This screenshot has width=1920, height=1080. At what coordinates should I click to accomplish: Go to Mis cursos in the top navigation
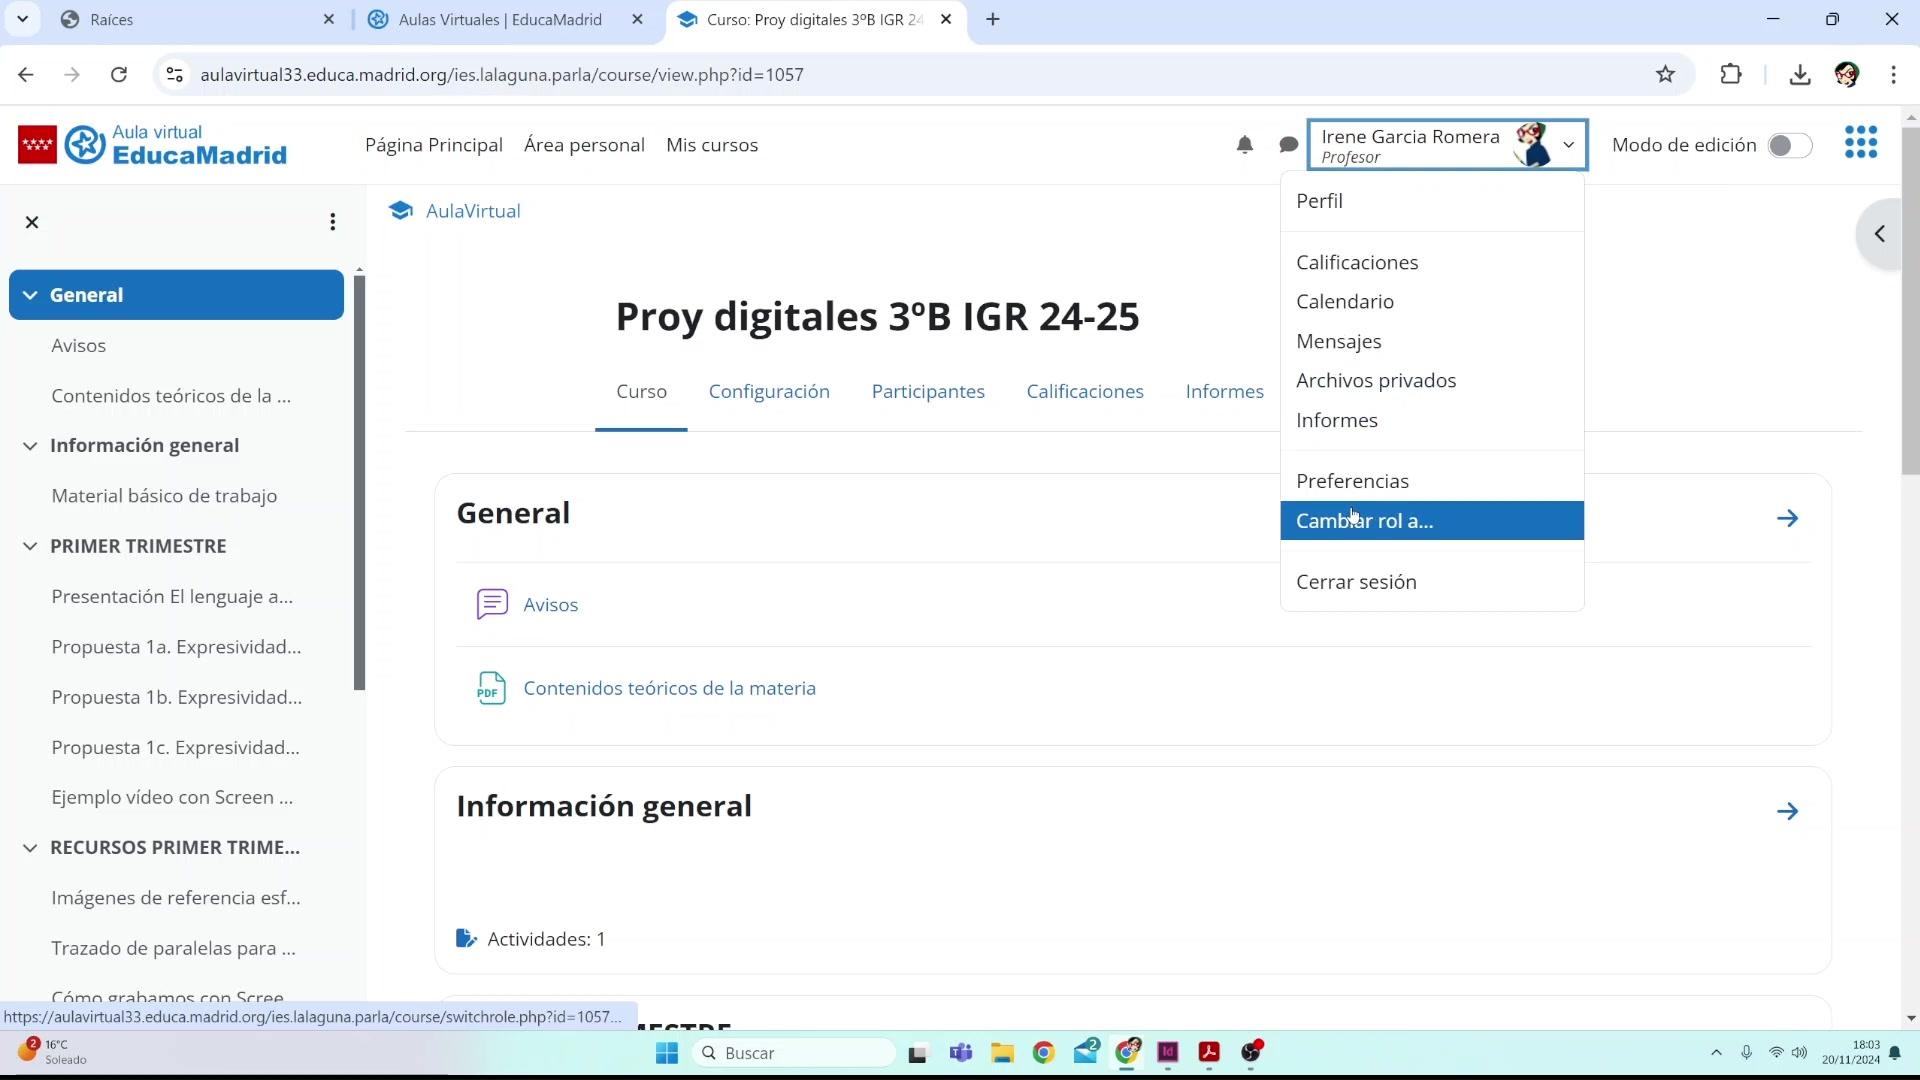click(x=712, y=145)
